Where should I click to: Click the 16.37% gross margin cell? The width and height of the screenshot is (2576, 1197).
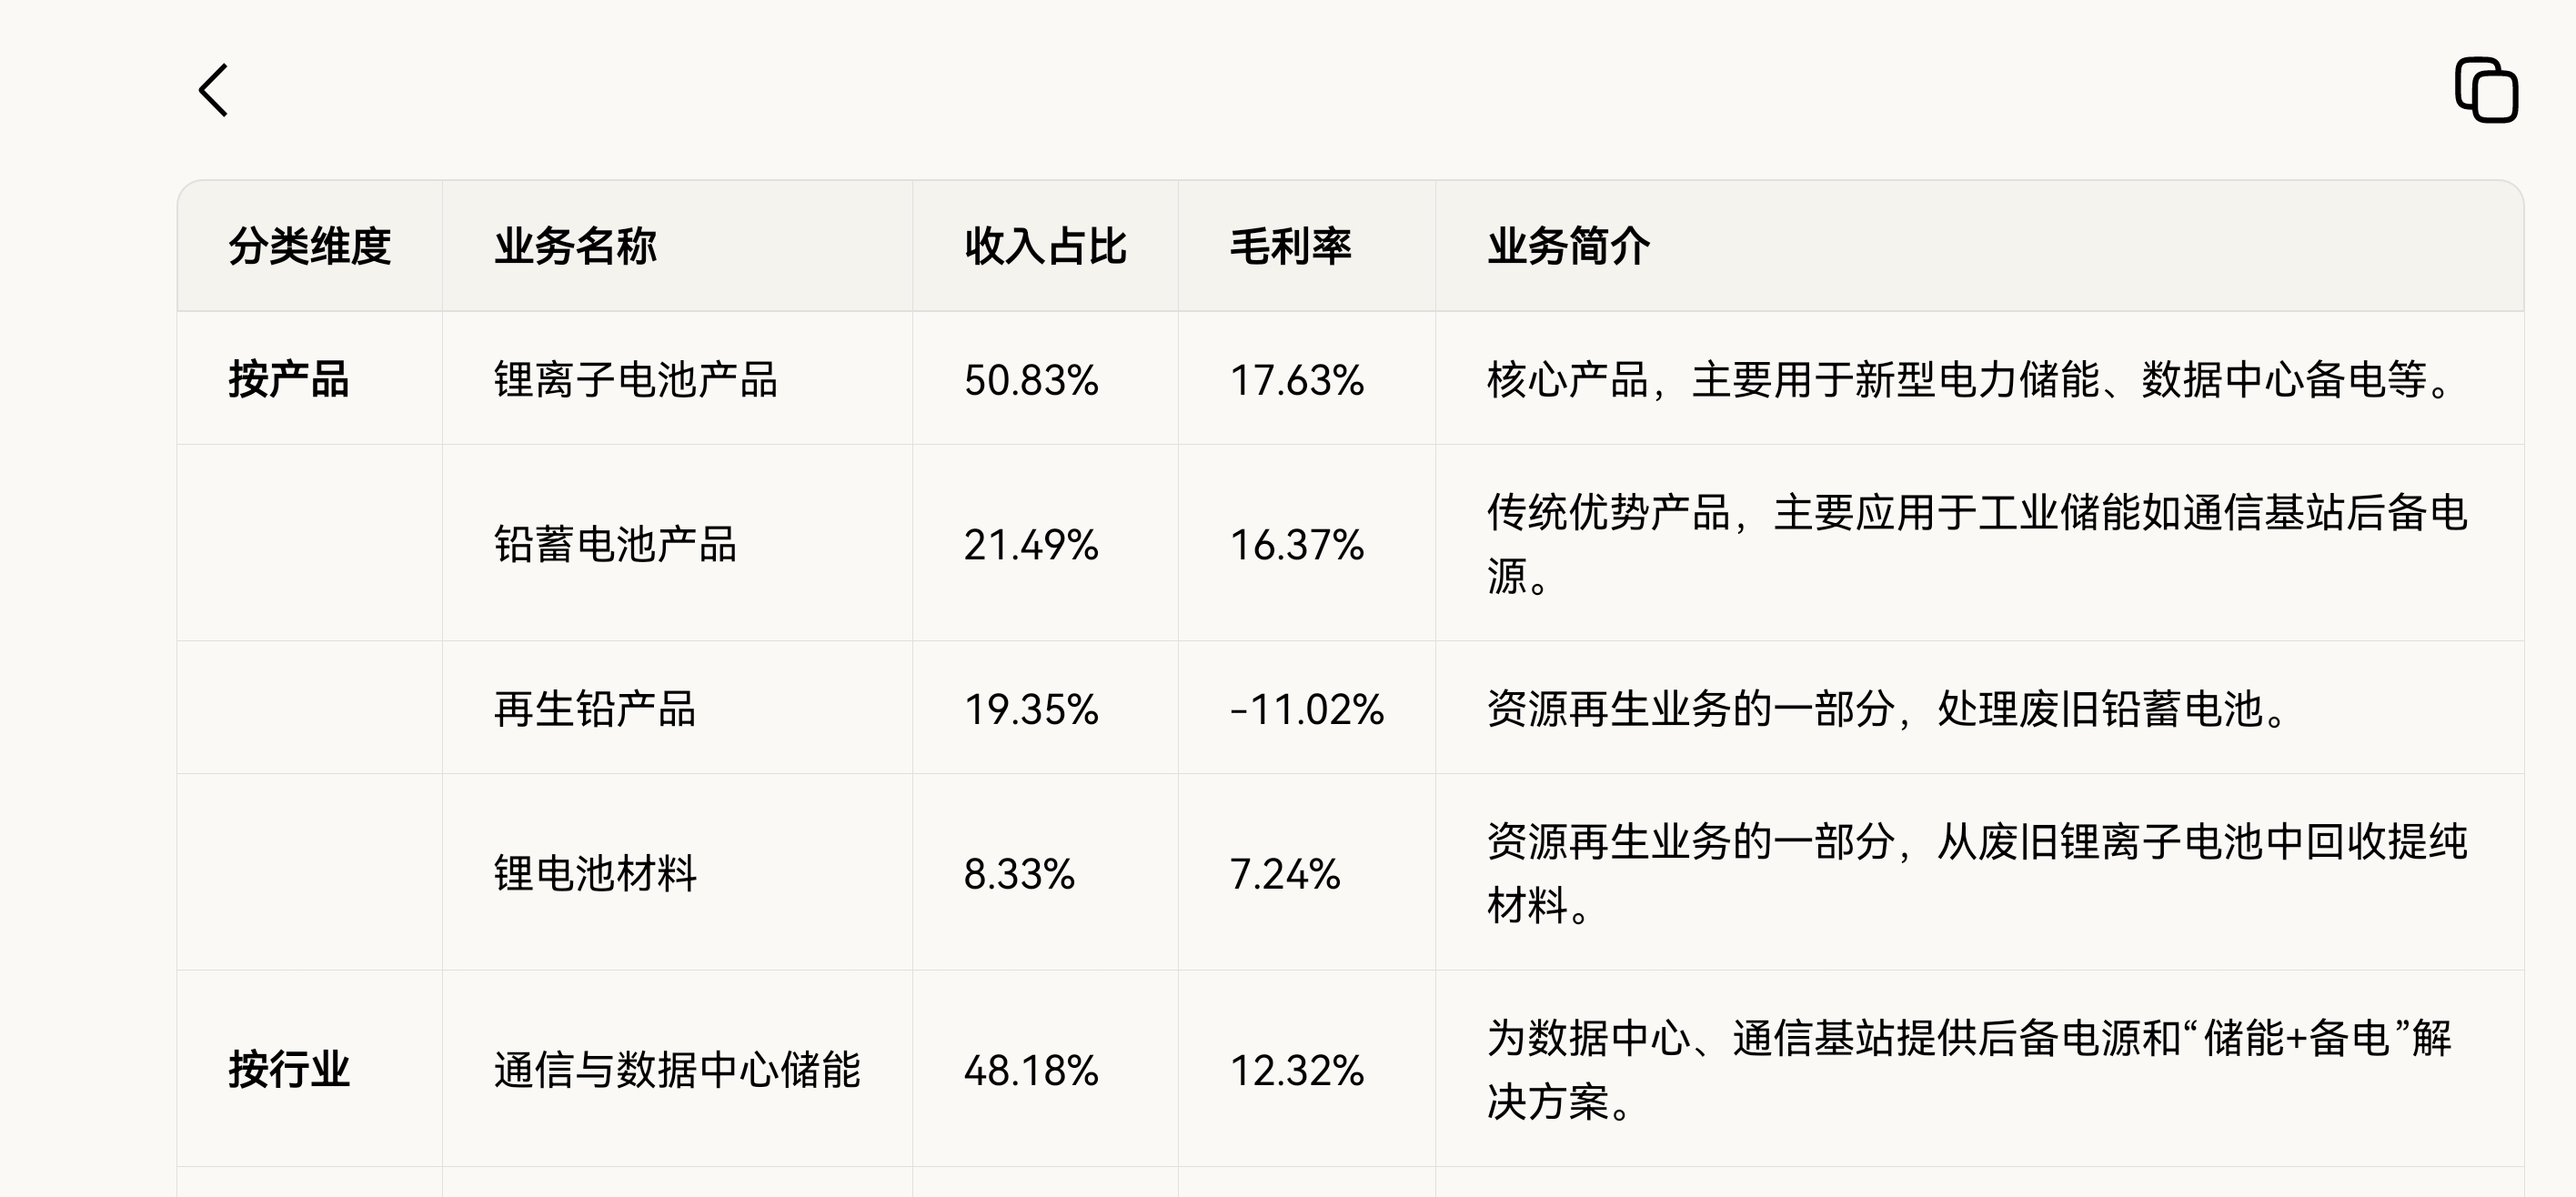click(x=1296, y=545)
